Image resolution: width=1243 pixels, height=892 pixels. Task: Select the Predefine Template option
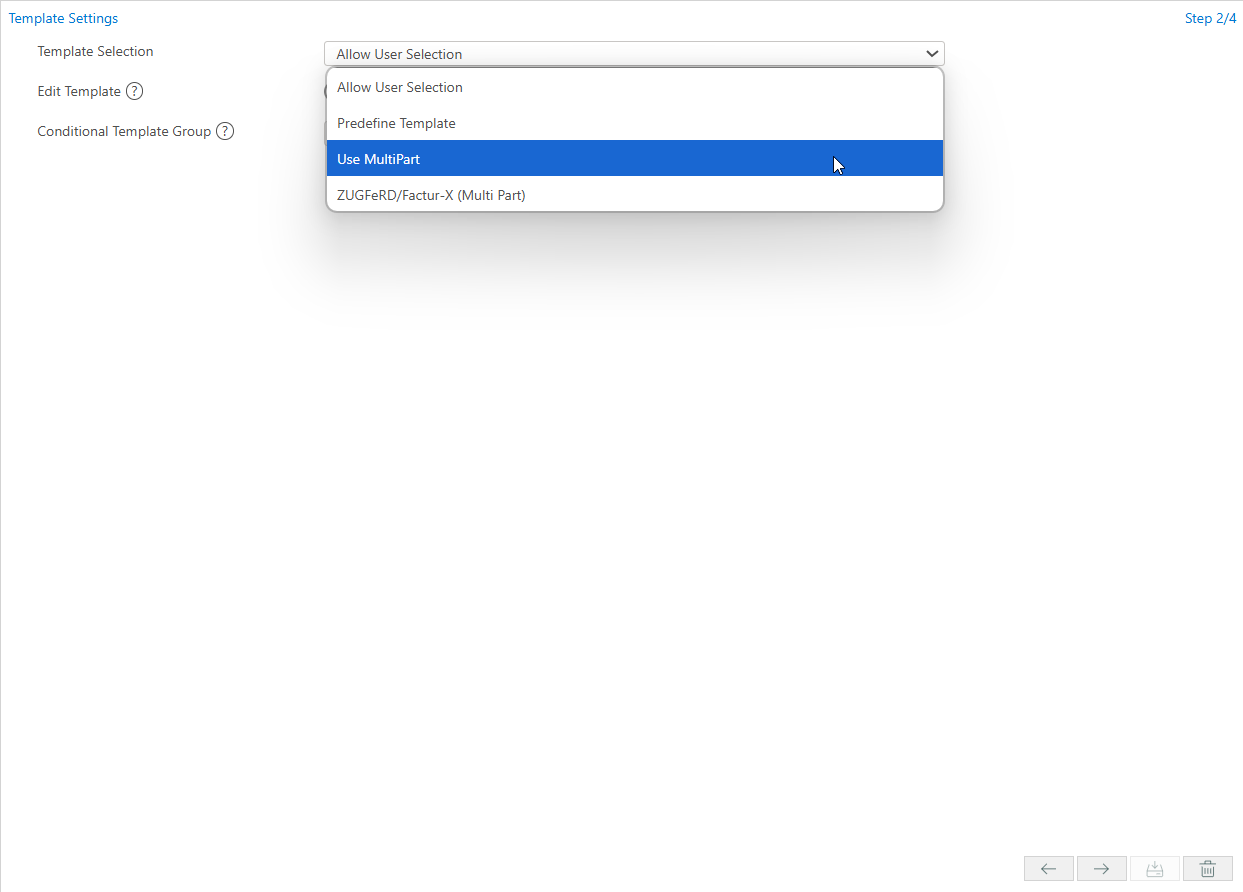pyautogui.click(x=396, y=123)
